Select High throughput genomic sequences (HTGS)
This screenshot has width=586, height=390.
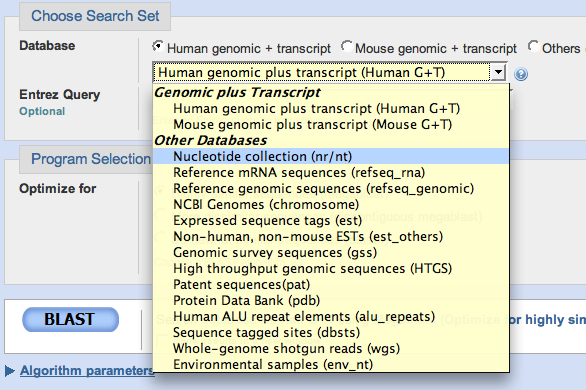click(331, 268)
